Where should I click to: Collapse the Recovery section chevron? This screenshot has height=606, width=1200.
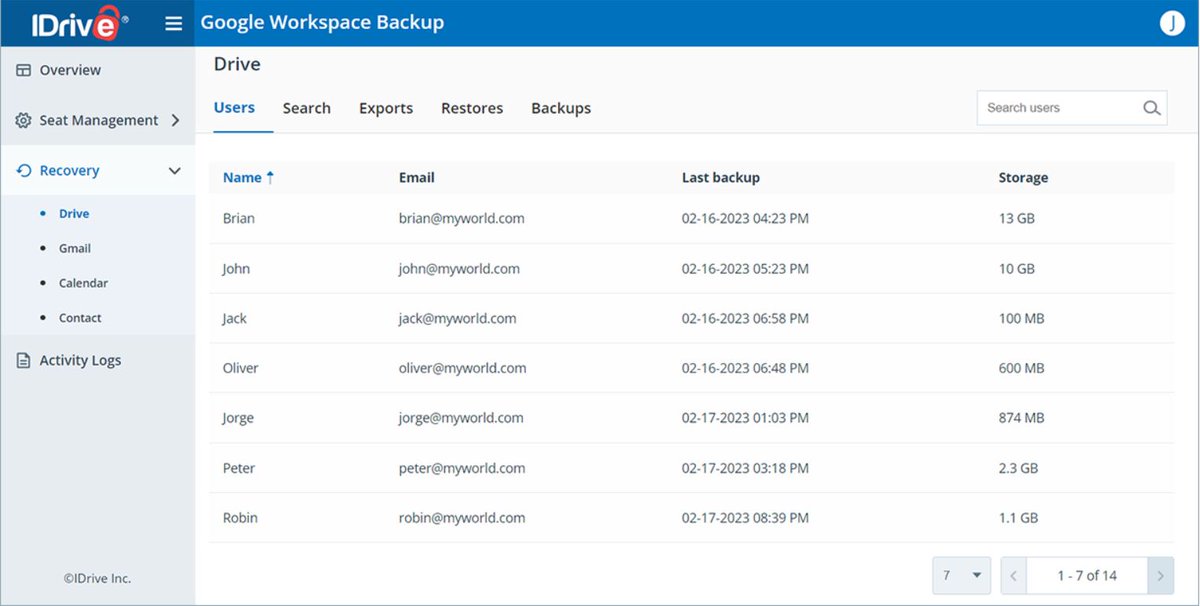tap(175, 171)
